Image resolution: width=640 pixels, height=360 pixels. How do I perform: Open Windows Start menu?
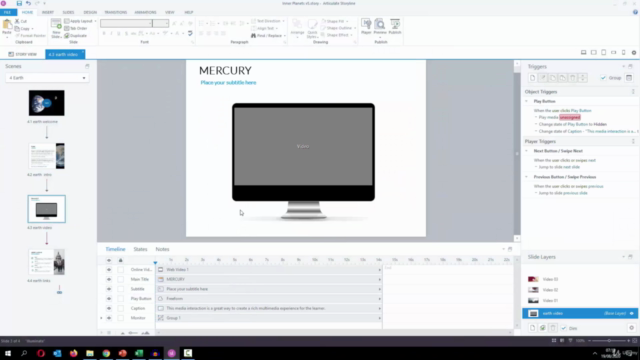[8, 353]
